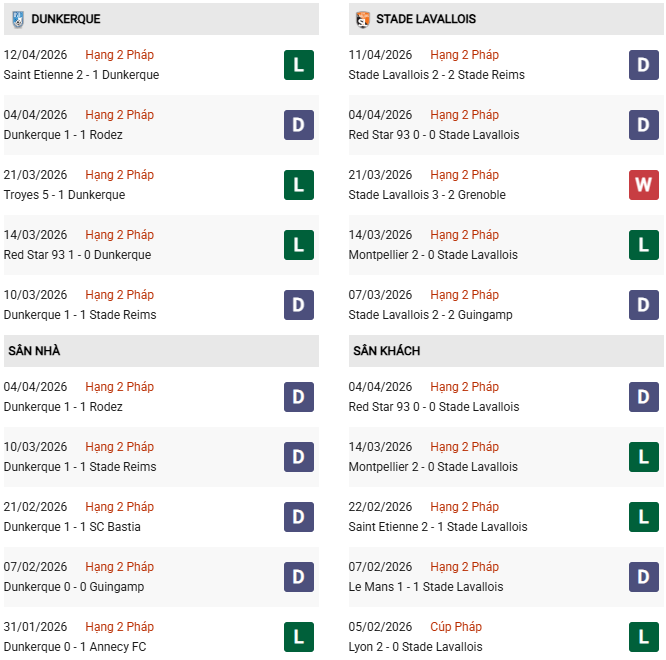
Task: Open the Red Star 93 1 - 0 Dunkerque match
Action: tap(77, 255)
